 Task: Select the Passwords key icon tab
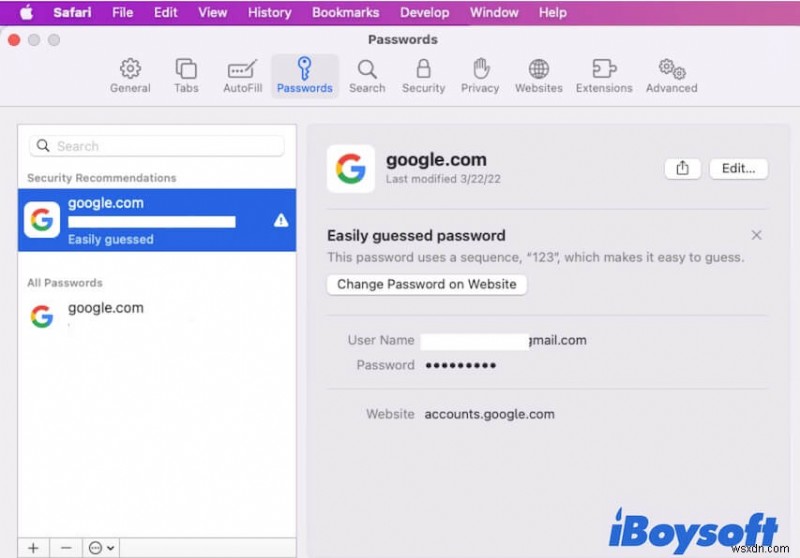pos(305,76)
